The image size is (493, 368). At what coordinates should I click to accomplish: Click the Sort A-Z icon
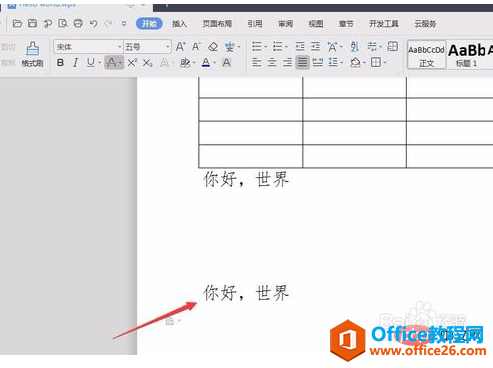(355, 46)
